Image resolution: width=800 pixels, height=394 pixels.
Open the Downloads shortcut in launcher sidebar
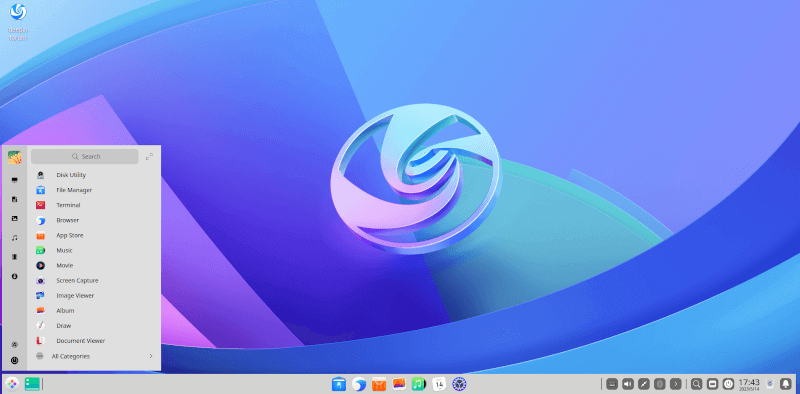tap(14, 276)
